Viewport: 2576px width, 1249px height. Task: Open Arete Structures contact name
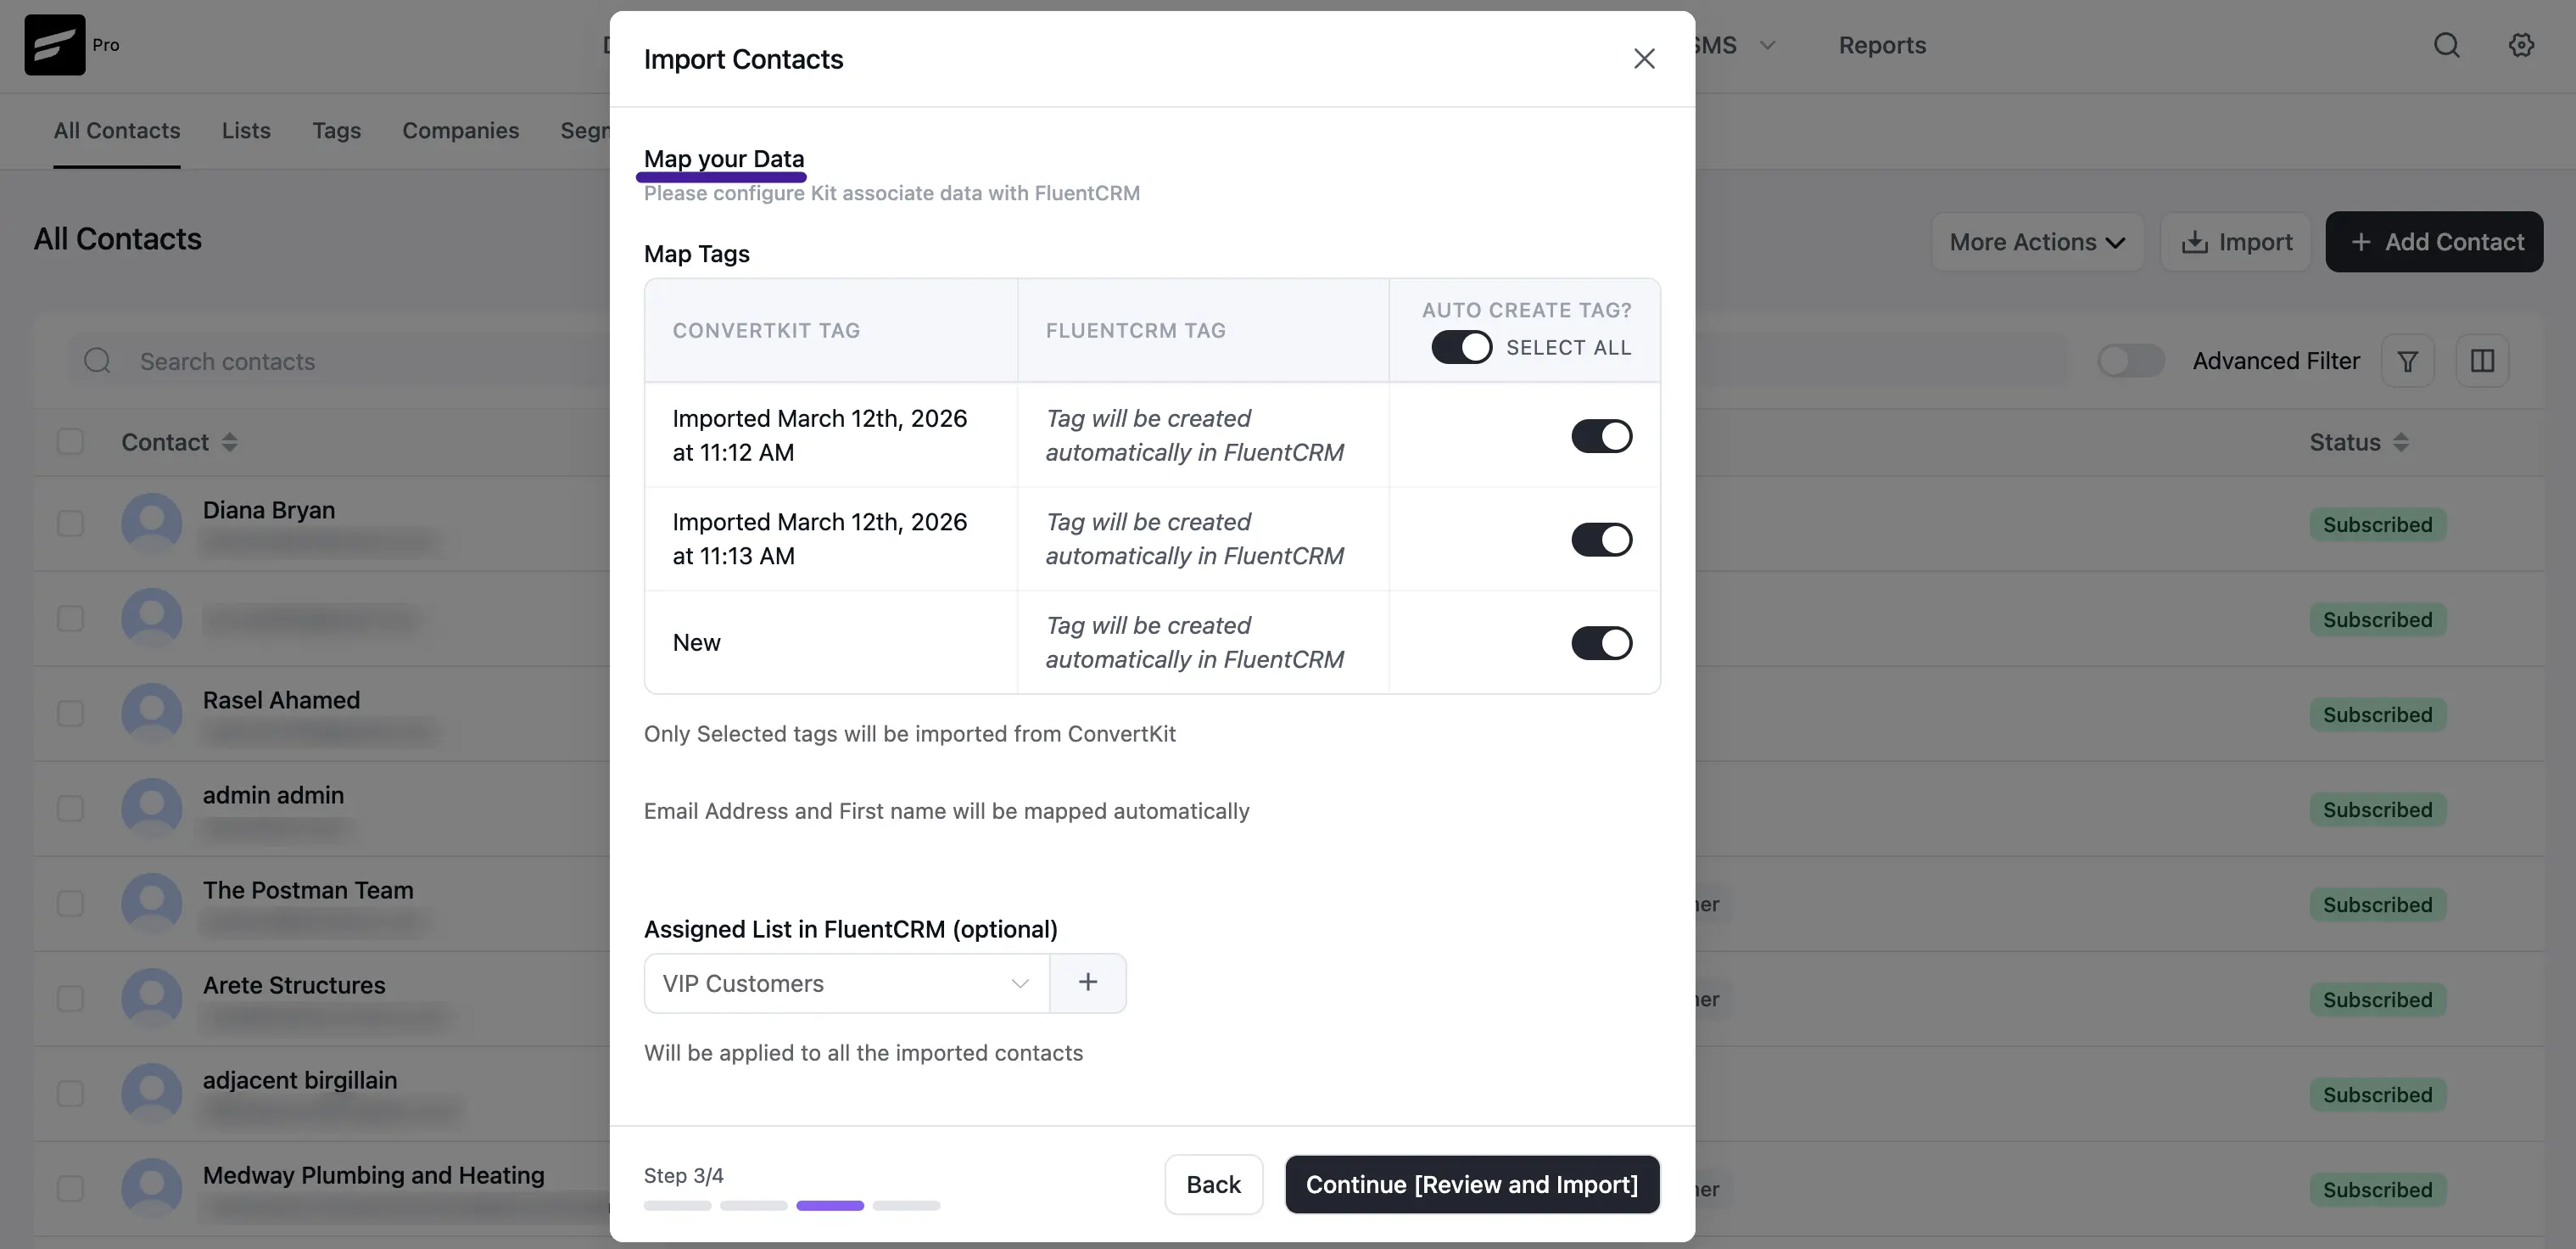(294, 985)
